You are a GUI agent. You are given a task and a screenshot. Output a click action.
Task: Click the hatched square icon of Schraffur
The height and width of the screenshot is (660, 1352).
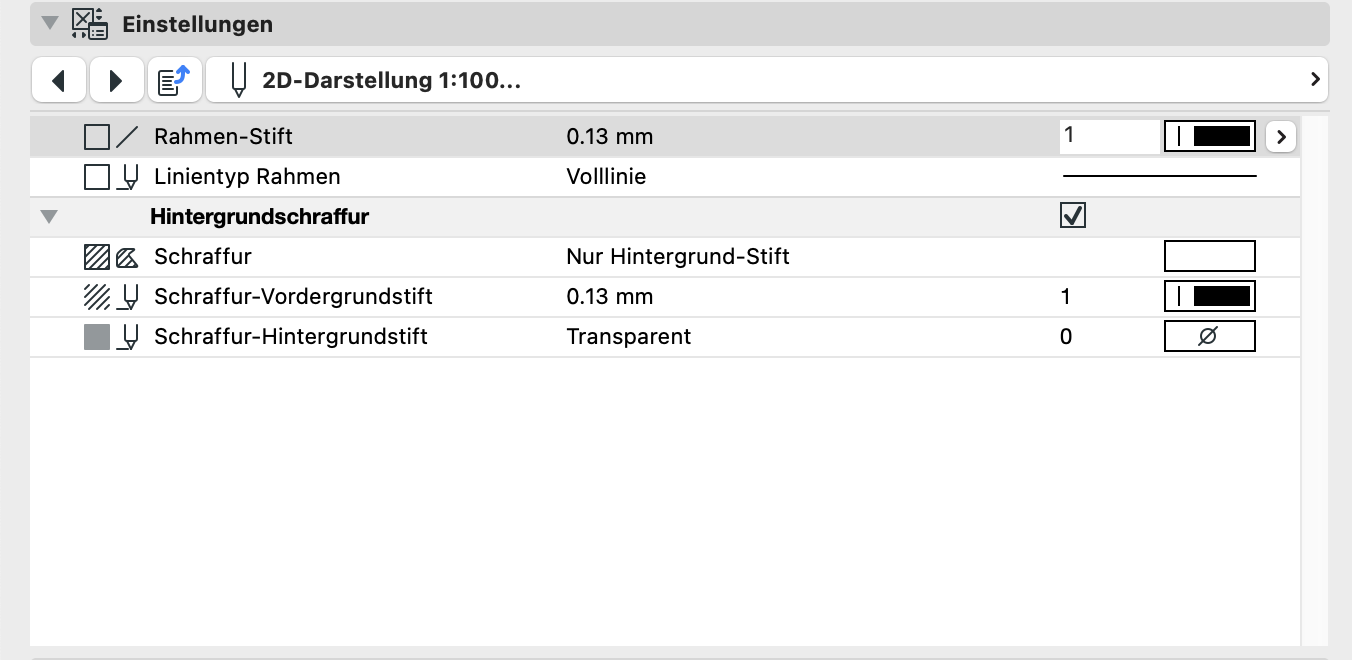[97, 257]
